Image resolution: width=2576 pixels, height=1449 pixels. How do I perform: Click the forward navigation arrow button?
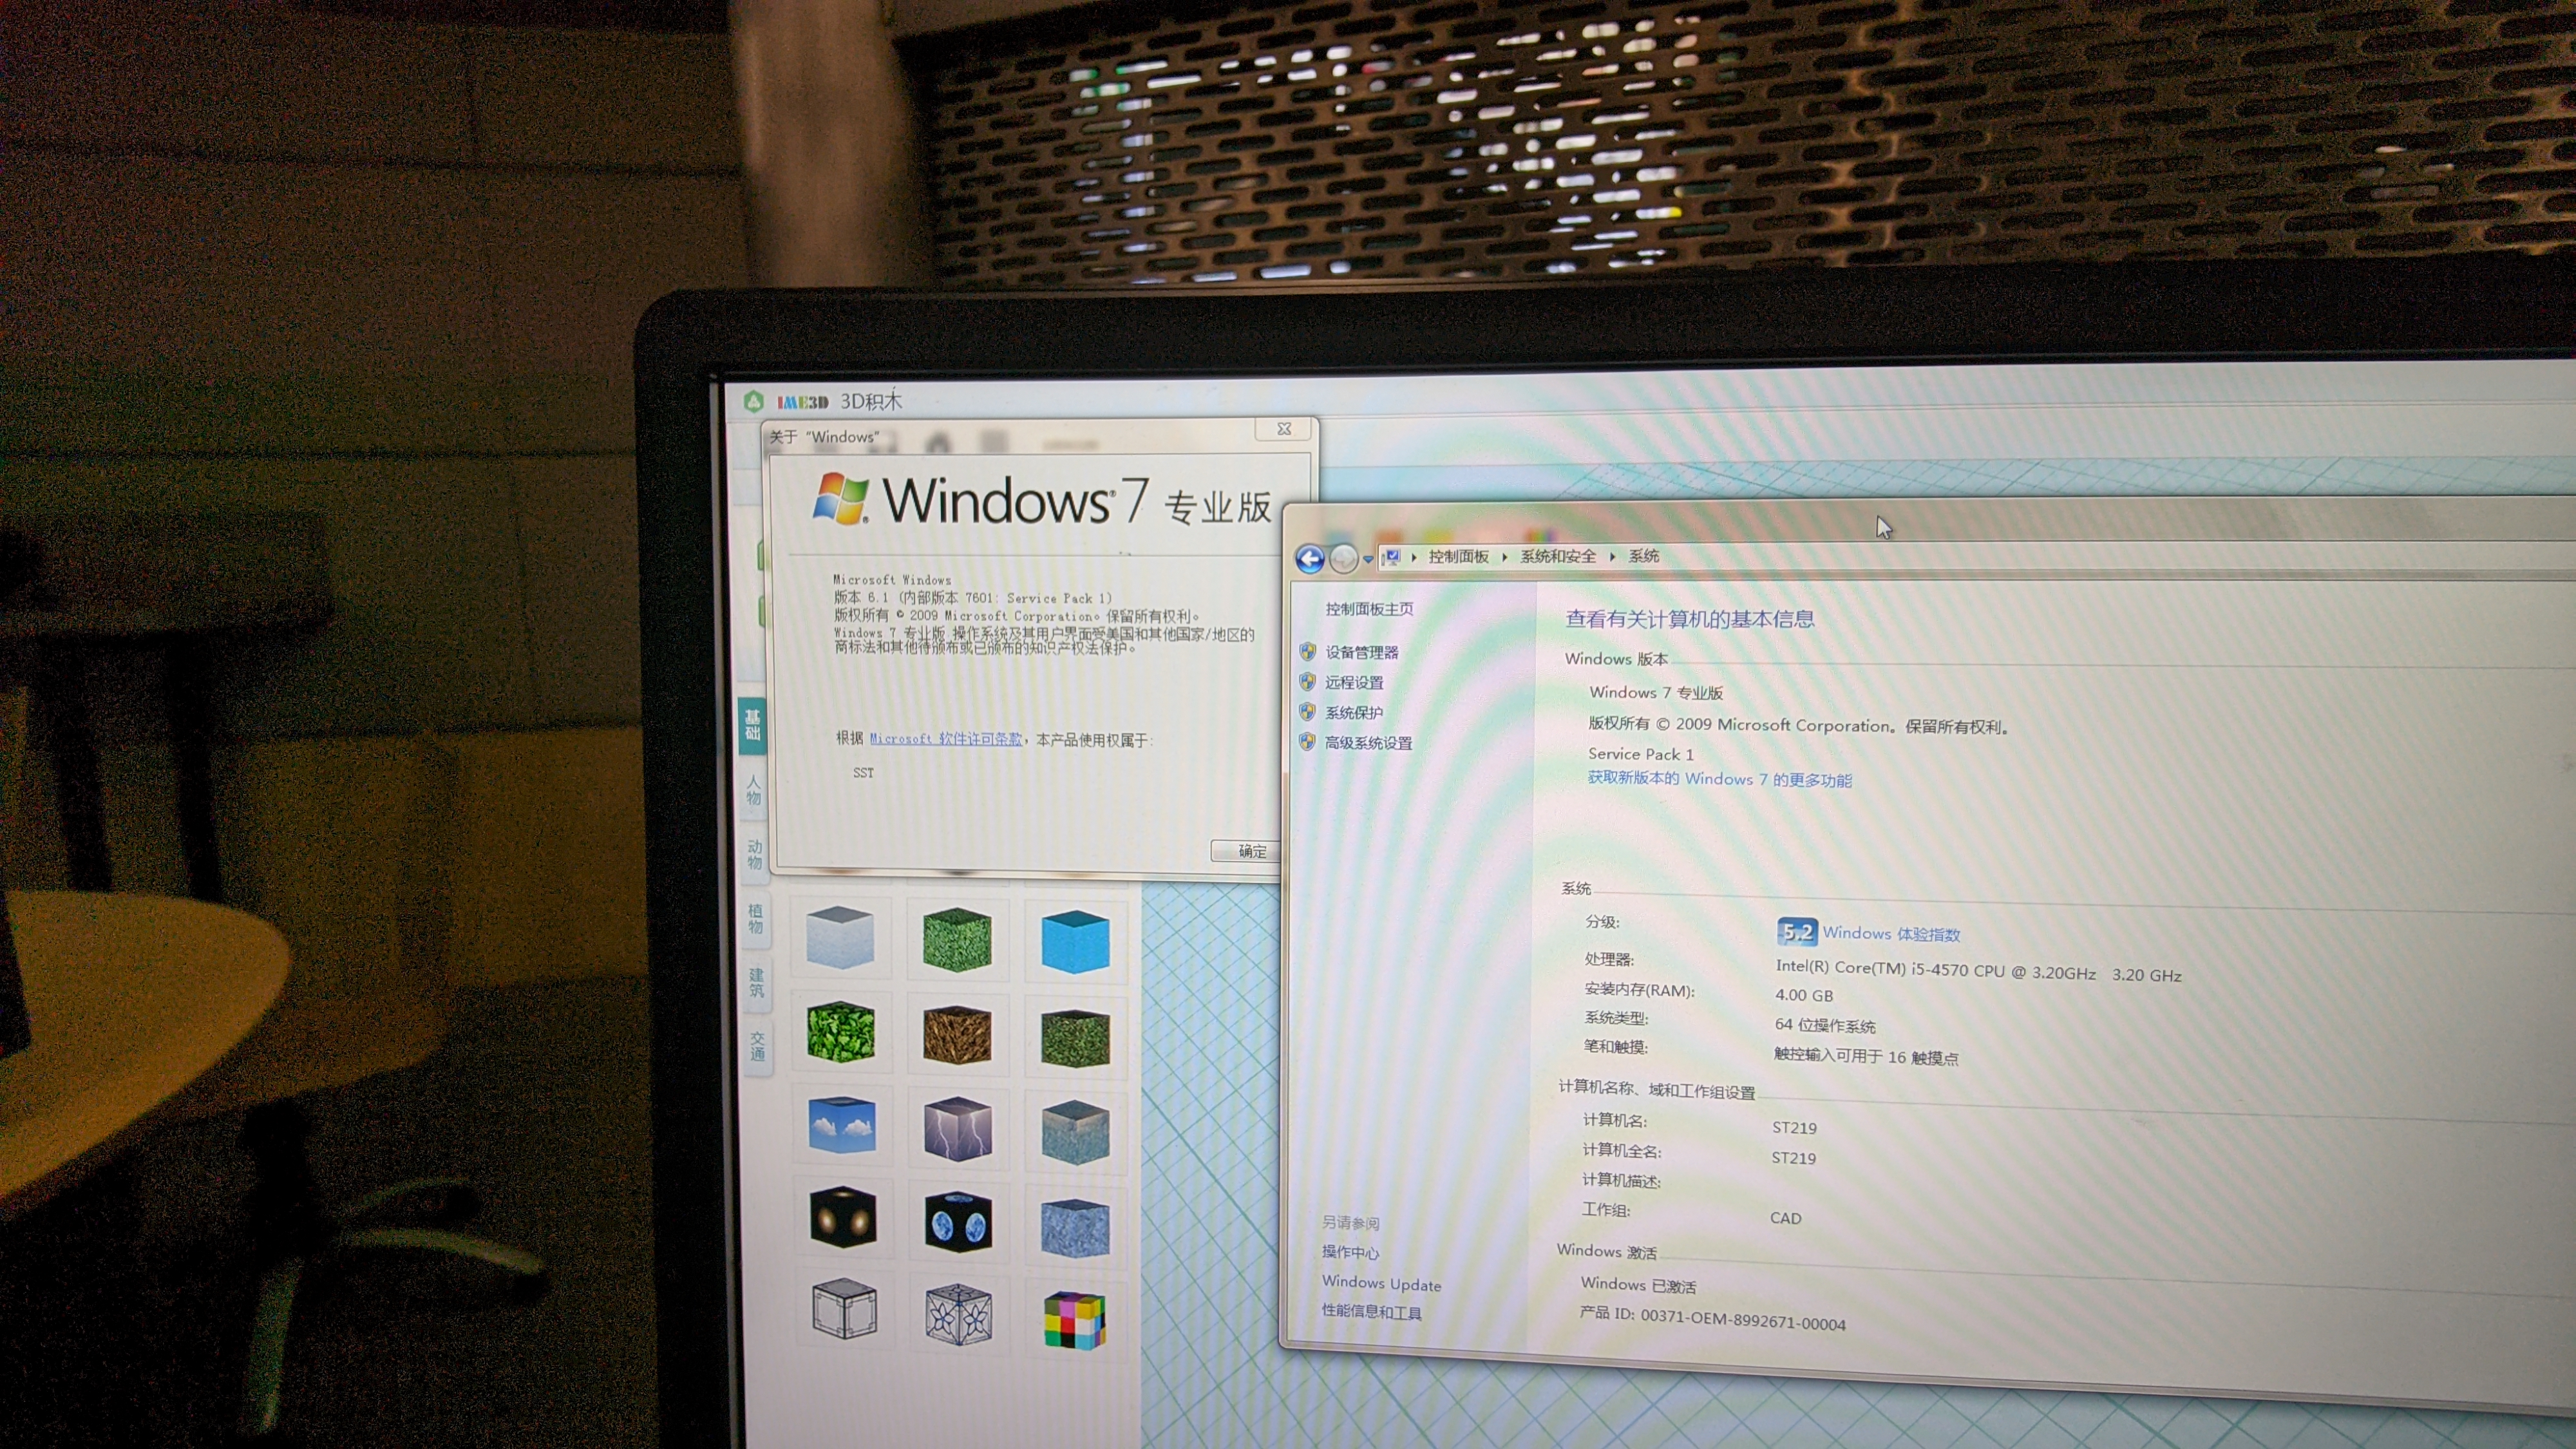(1344, 558)
